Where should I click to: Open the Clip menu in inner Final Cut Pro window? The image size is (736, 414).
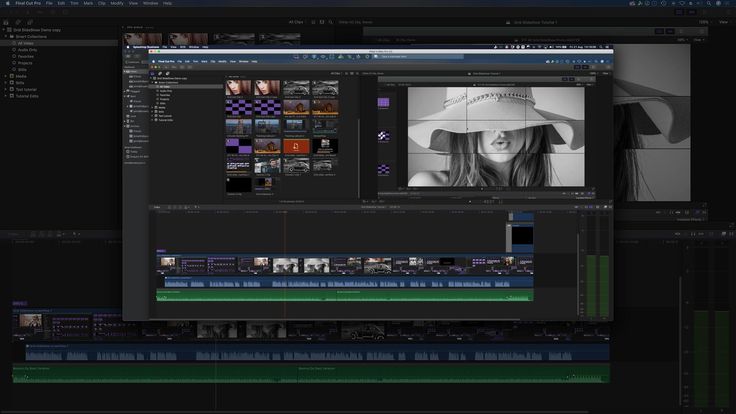(x=213, y=61)
